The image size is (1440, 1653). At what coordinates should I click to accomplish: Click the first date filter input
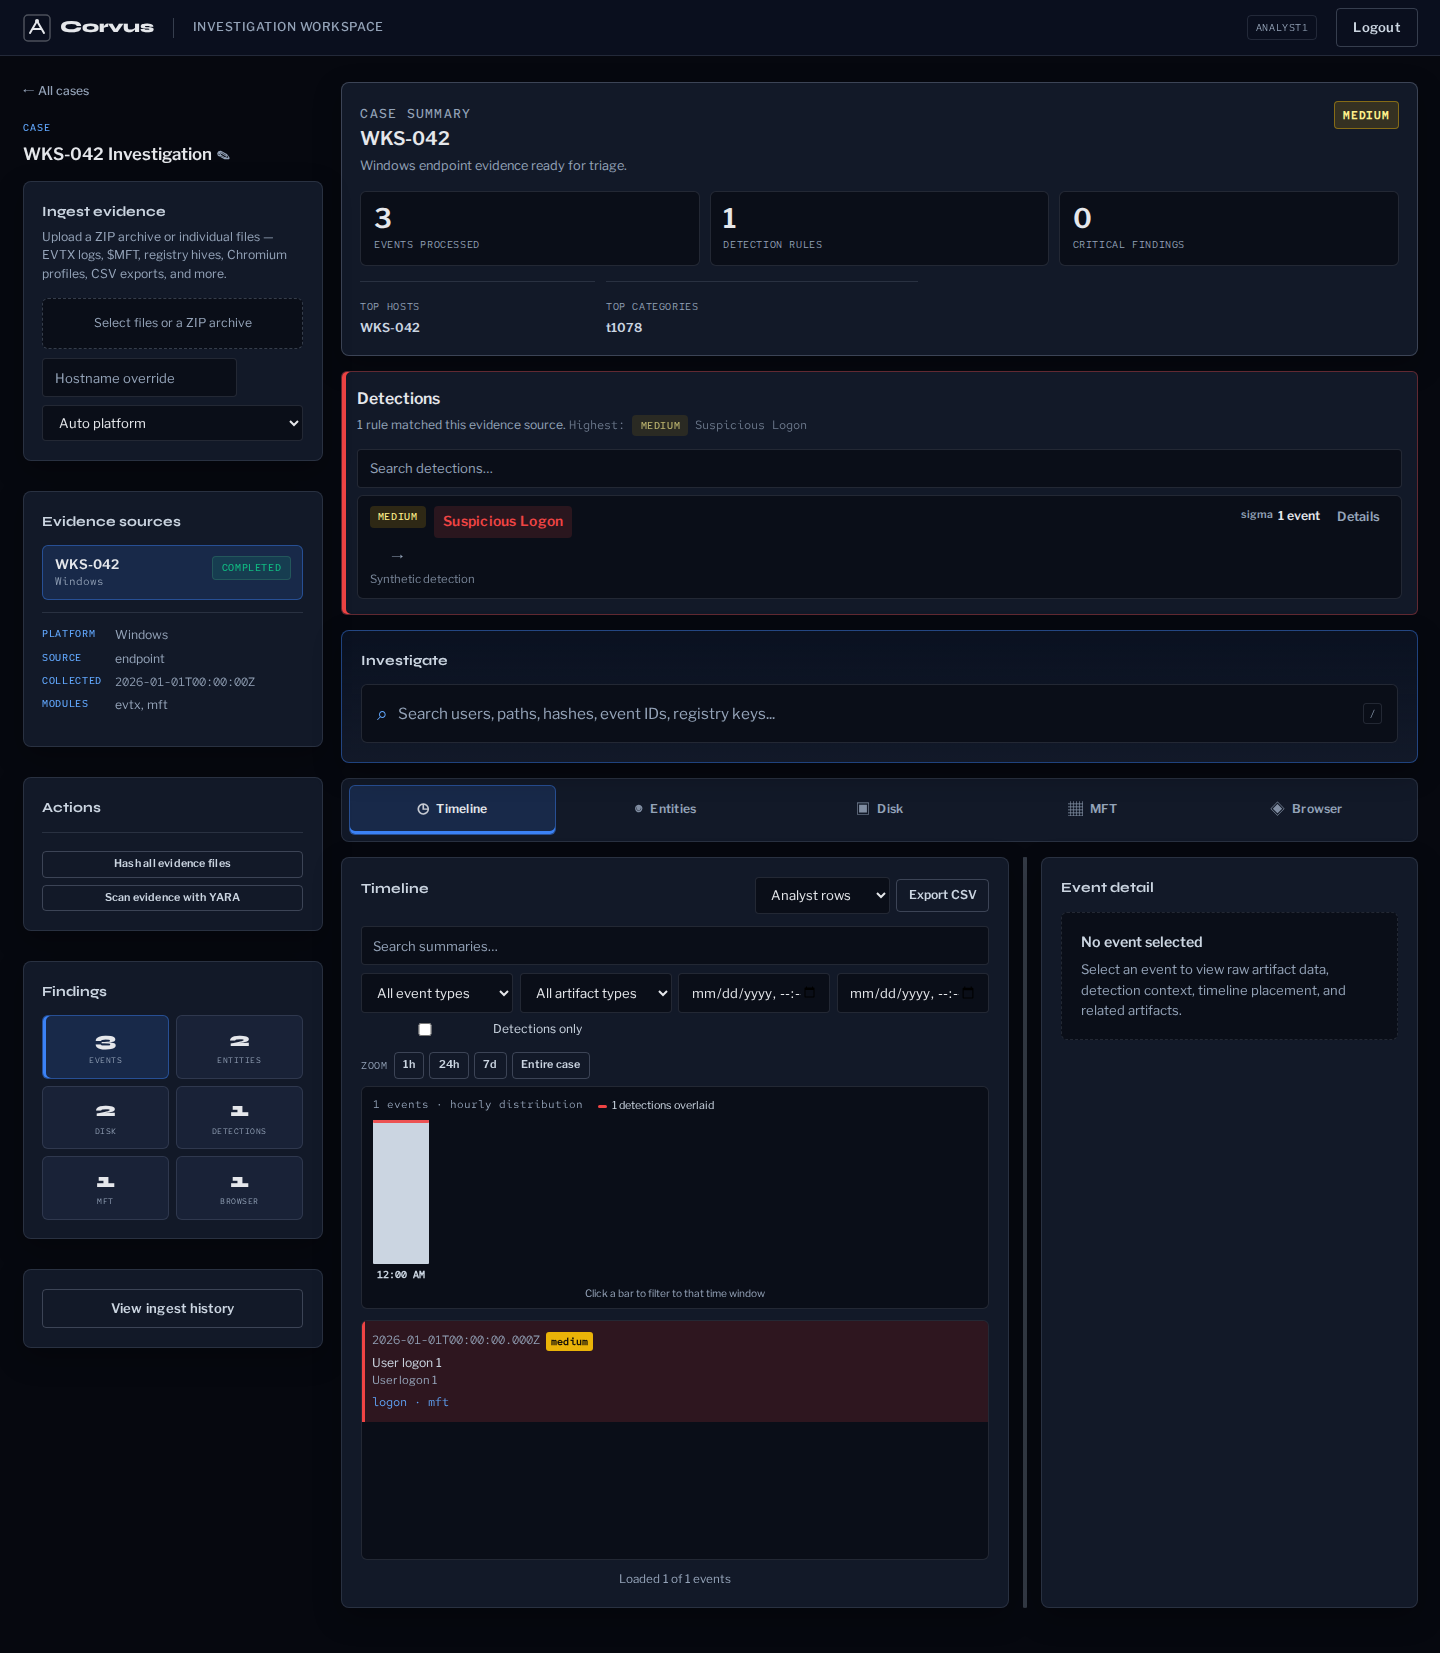coord(754,993)
